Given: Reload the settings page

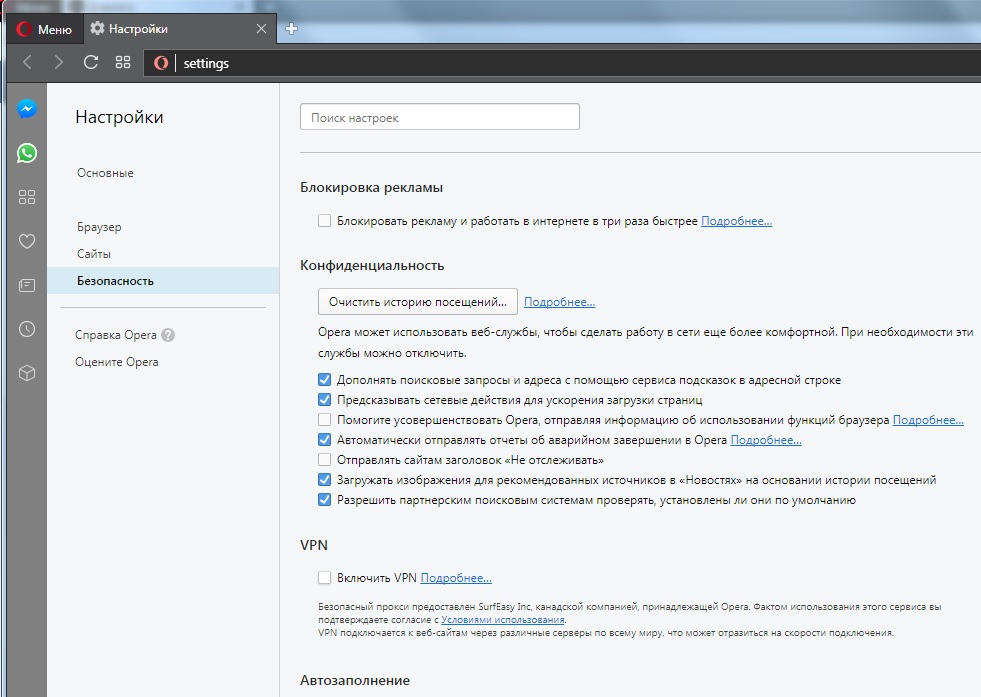Looking at the screenshot, I should (x=91, y=62).
